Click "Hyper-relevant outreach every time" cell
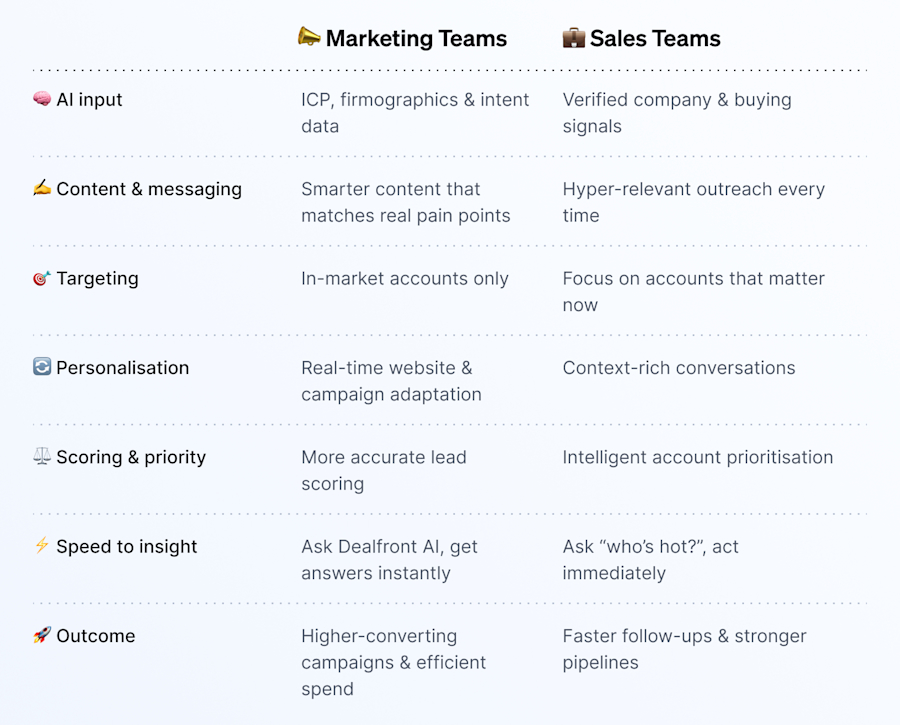Image resolution: width=900 pixels, height=725 pixels. [x=693, y=202]
